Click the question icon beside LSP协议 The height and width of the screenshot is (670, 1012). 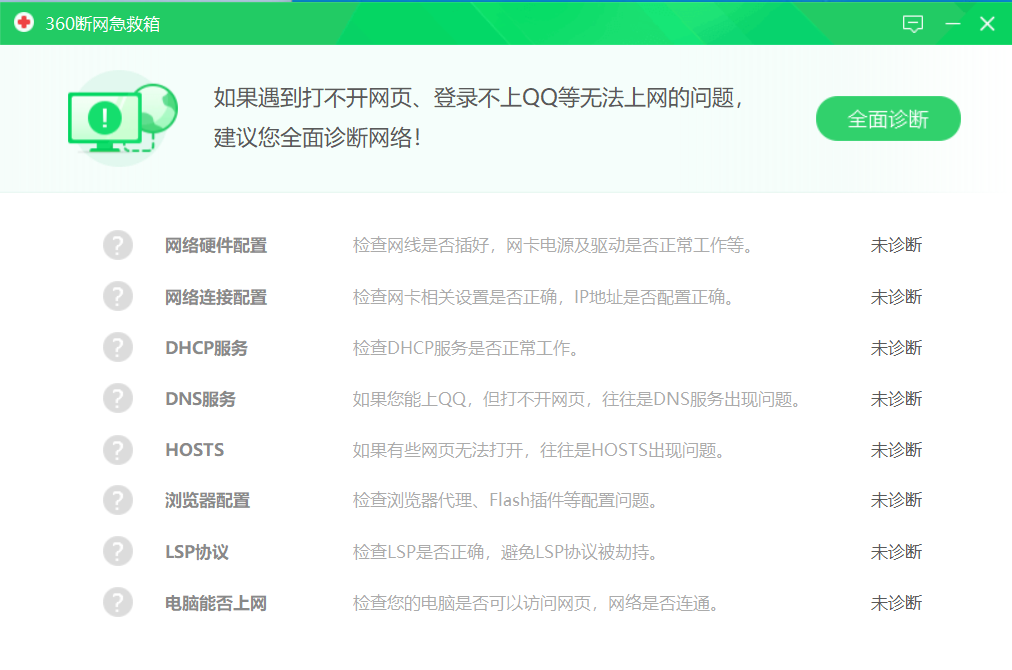coord(118,552)
